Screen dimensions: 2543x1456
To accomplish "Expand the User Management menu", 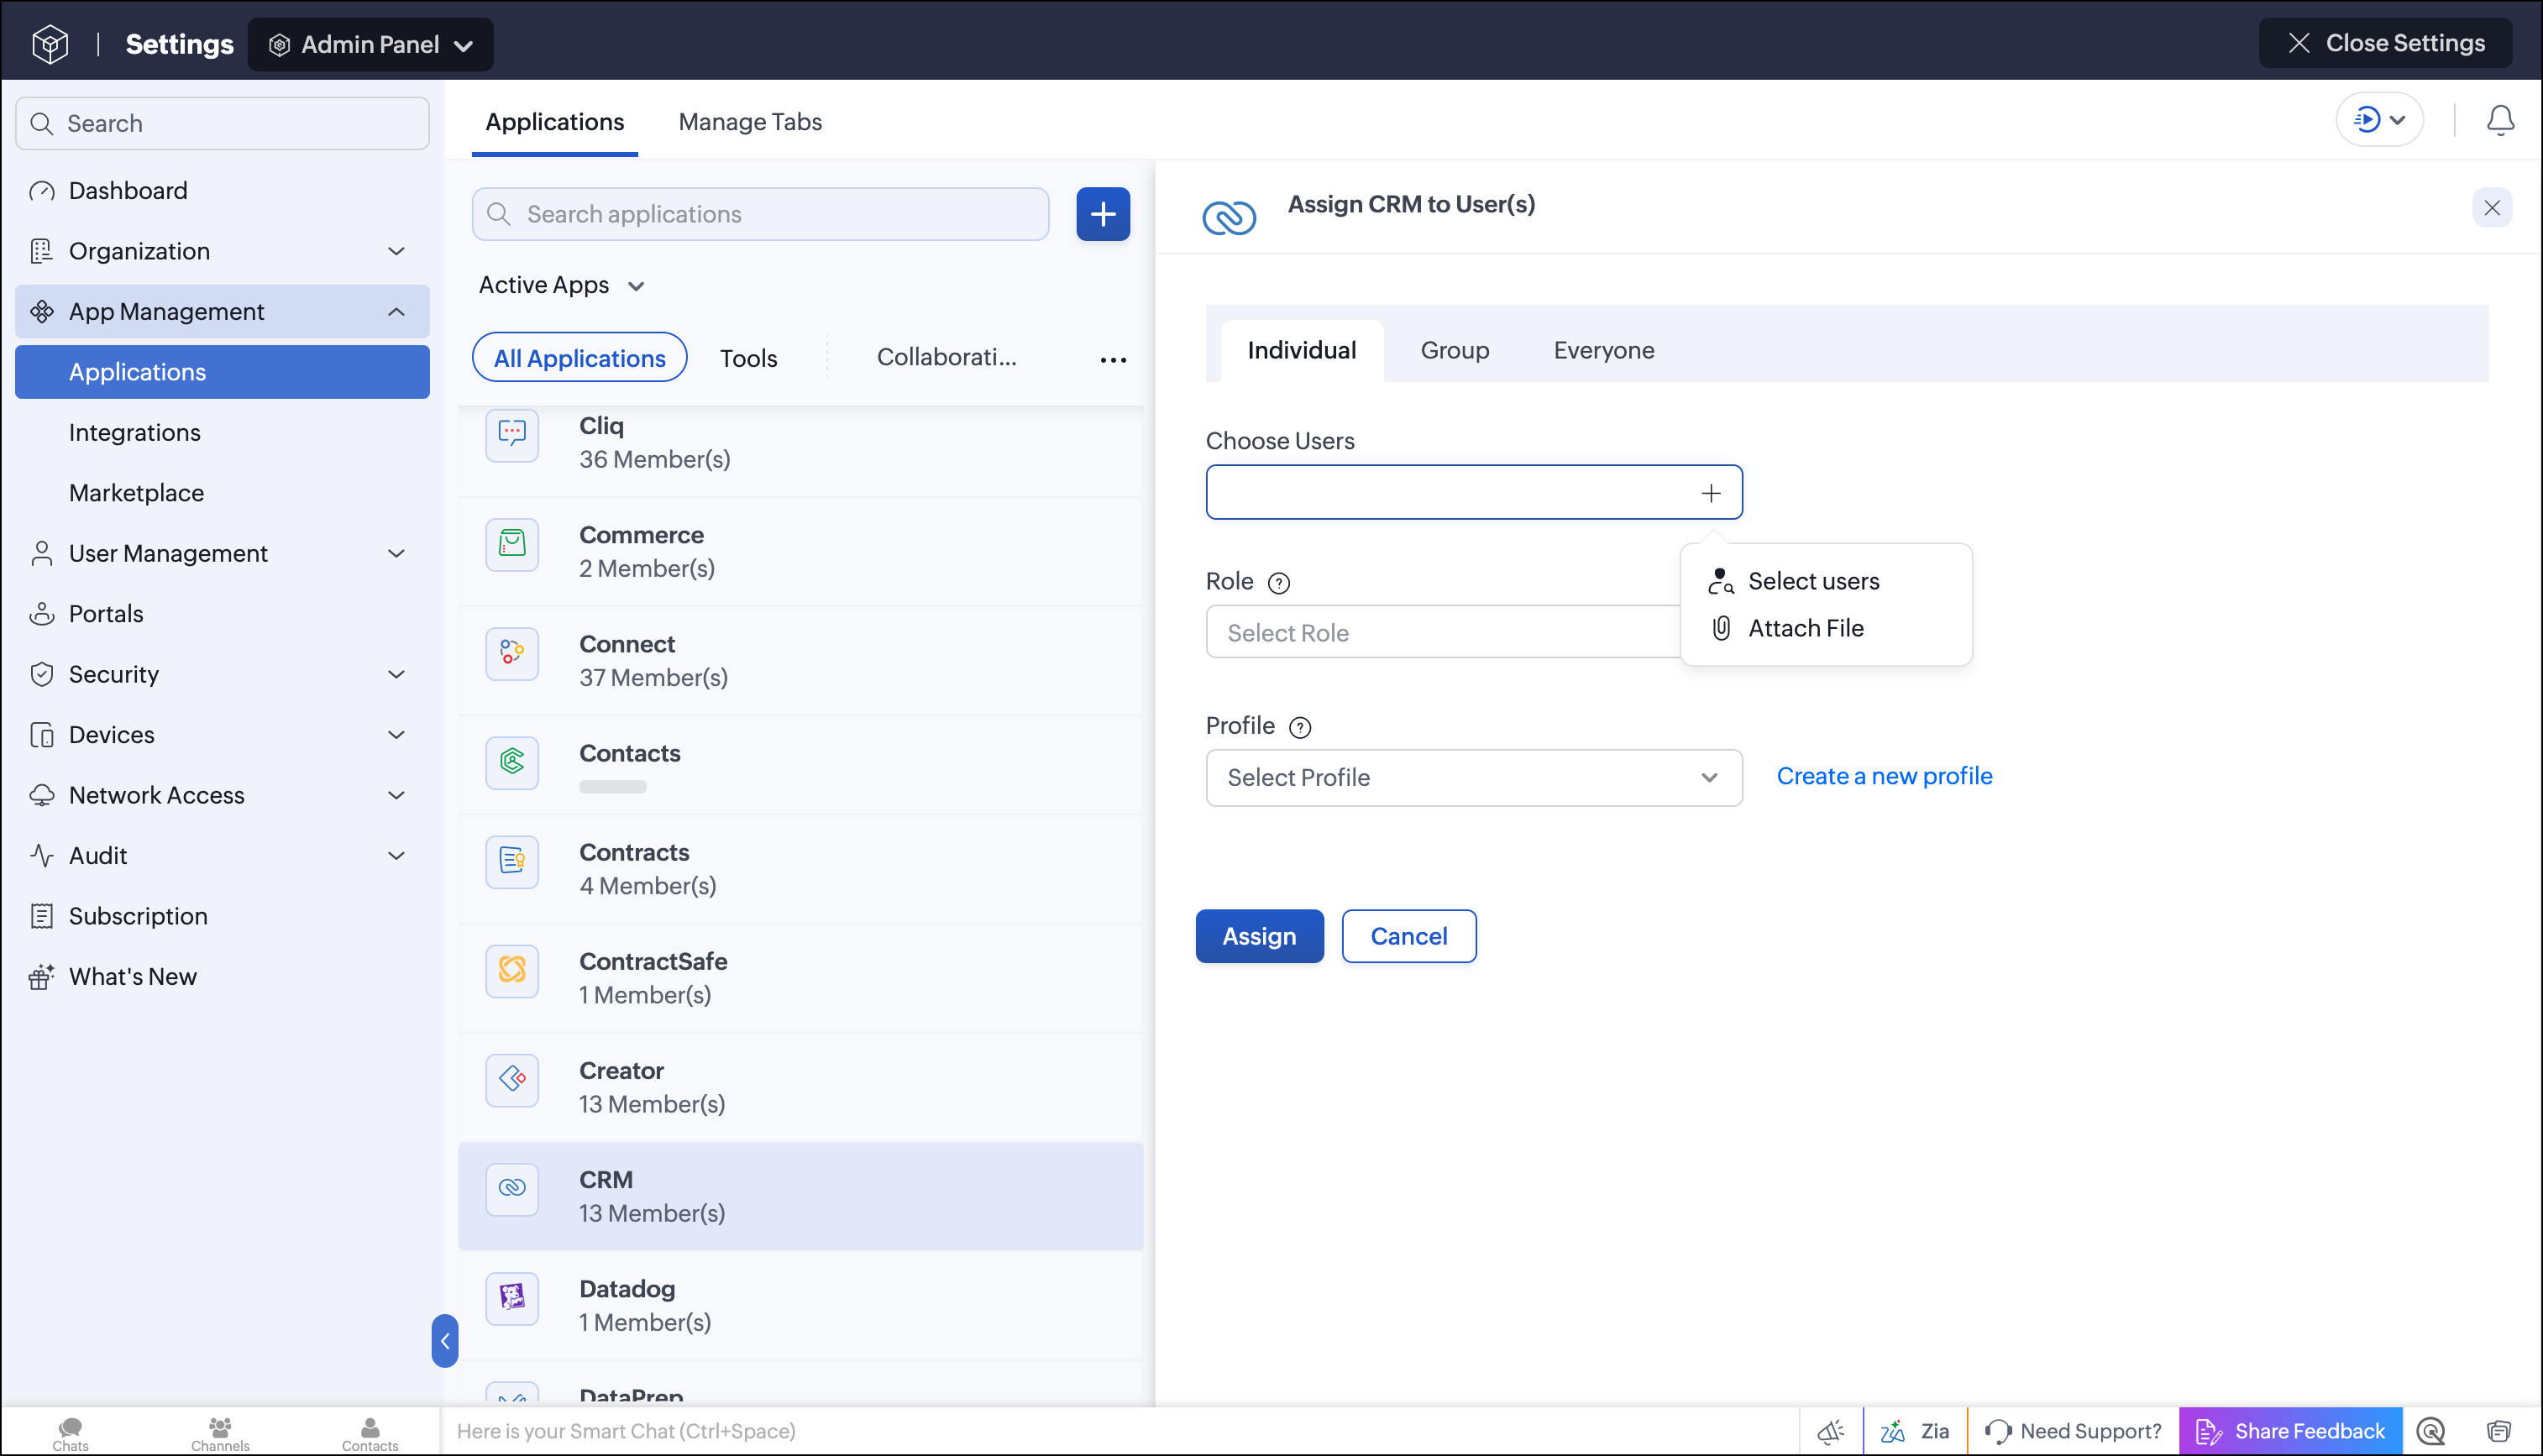I will tap(222, 553).
